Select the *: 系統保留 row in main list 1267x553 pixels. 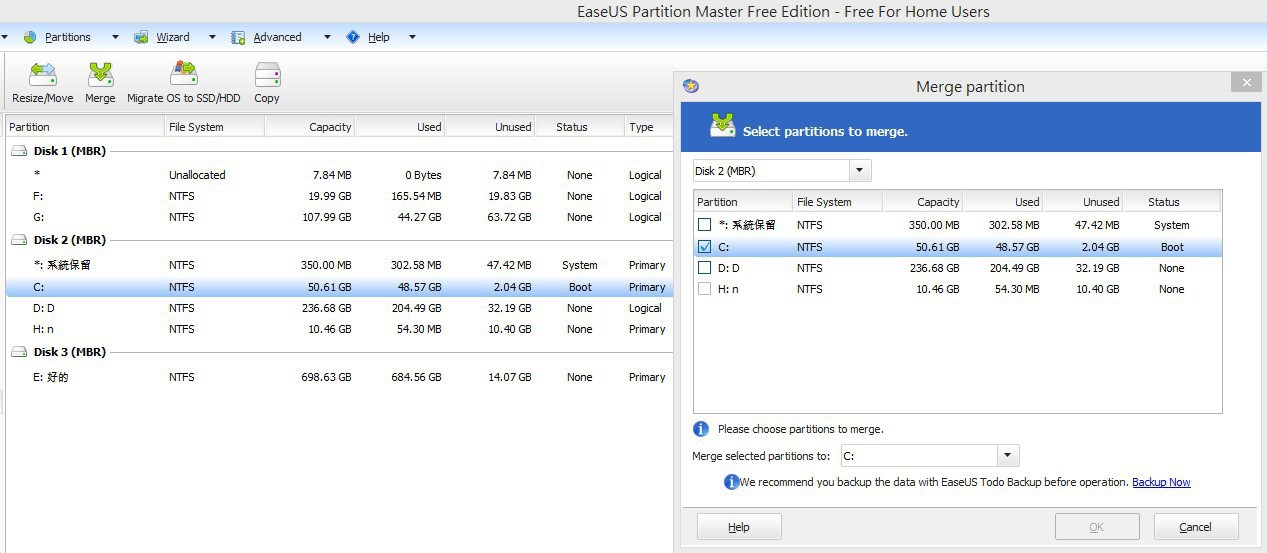[x=338, y=265]
